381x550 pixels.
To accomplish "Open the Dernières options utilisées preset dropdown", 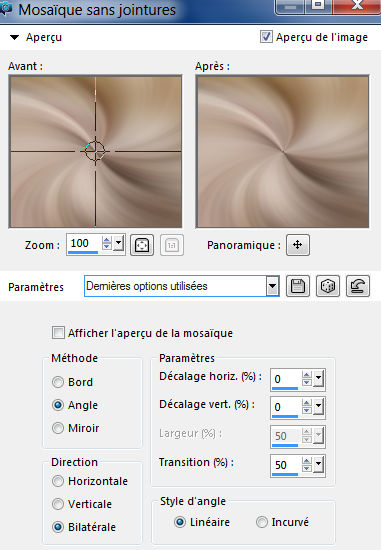I will pos(272,286).
